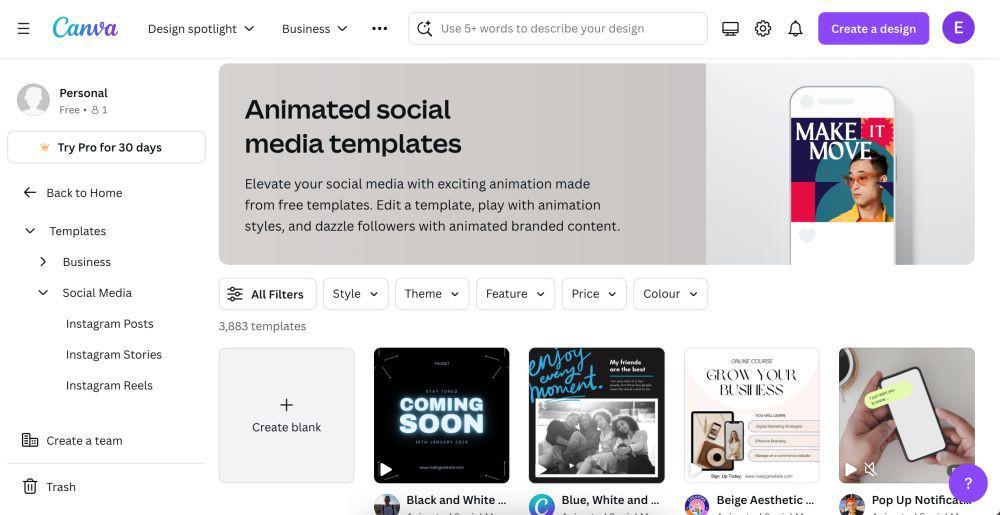The width and height of the screenshot is (1000, 515).
Task: Collapse the Templates tree section
Action: [x=30, y=231]
